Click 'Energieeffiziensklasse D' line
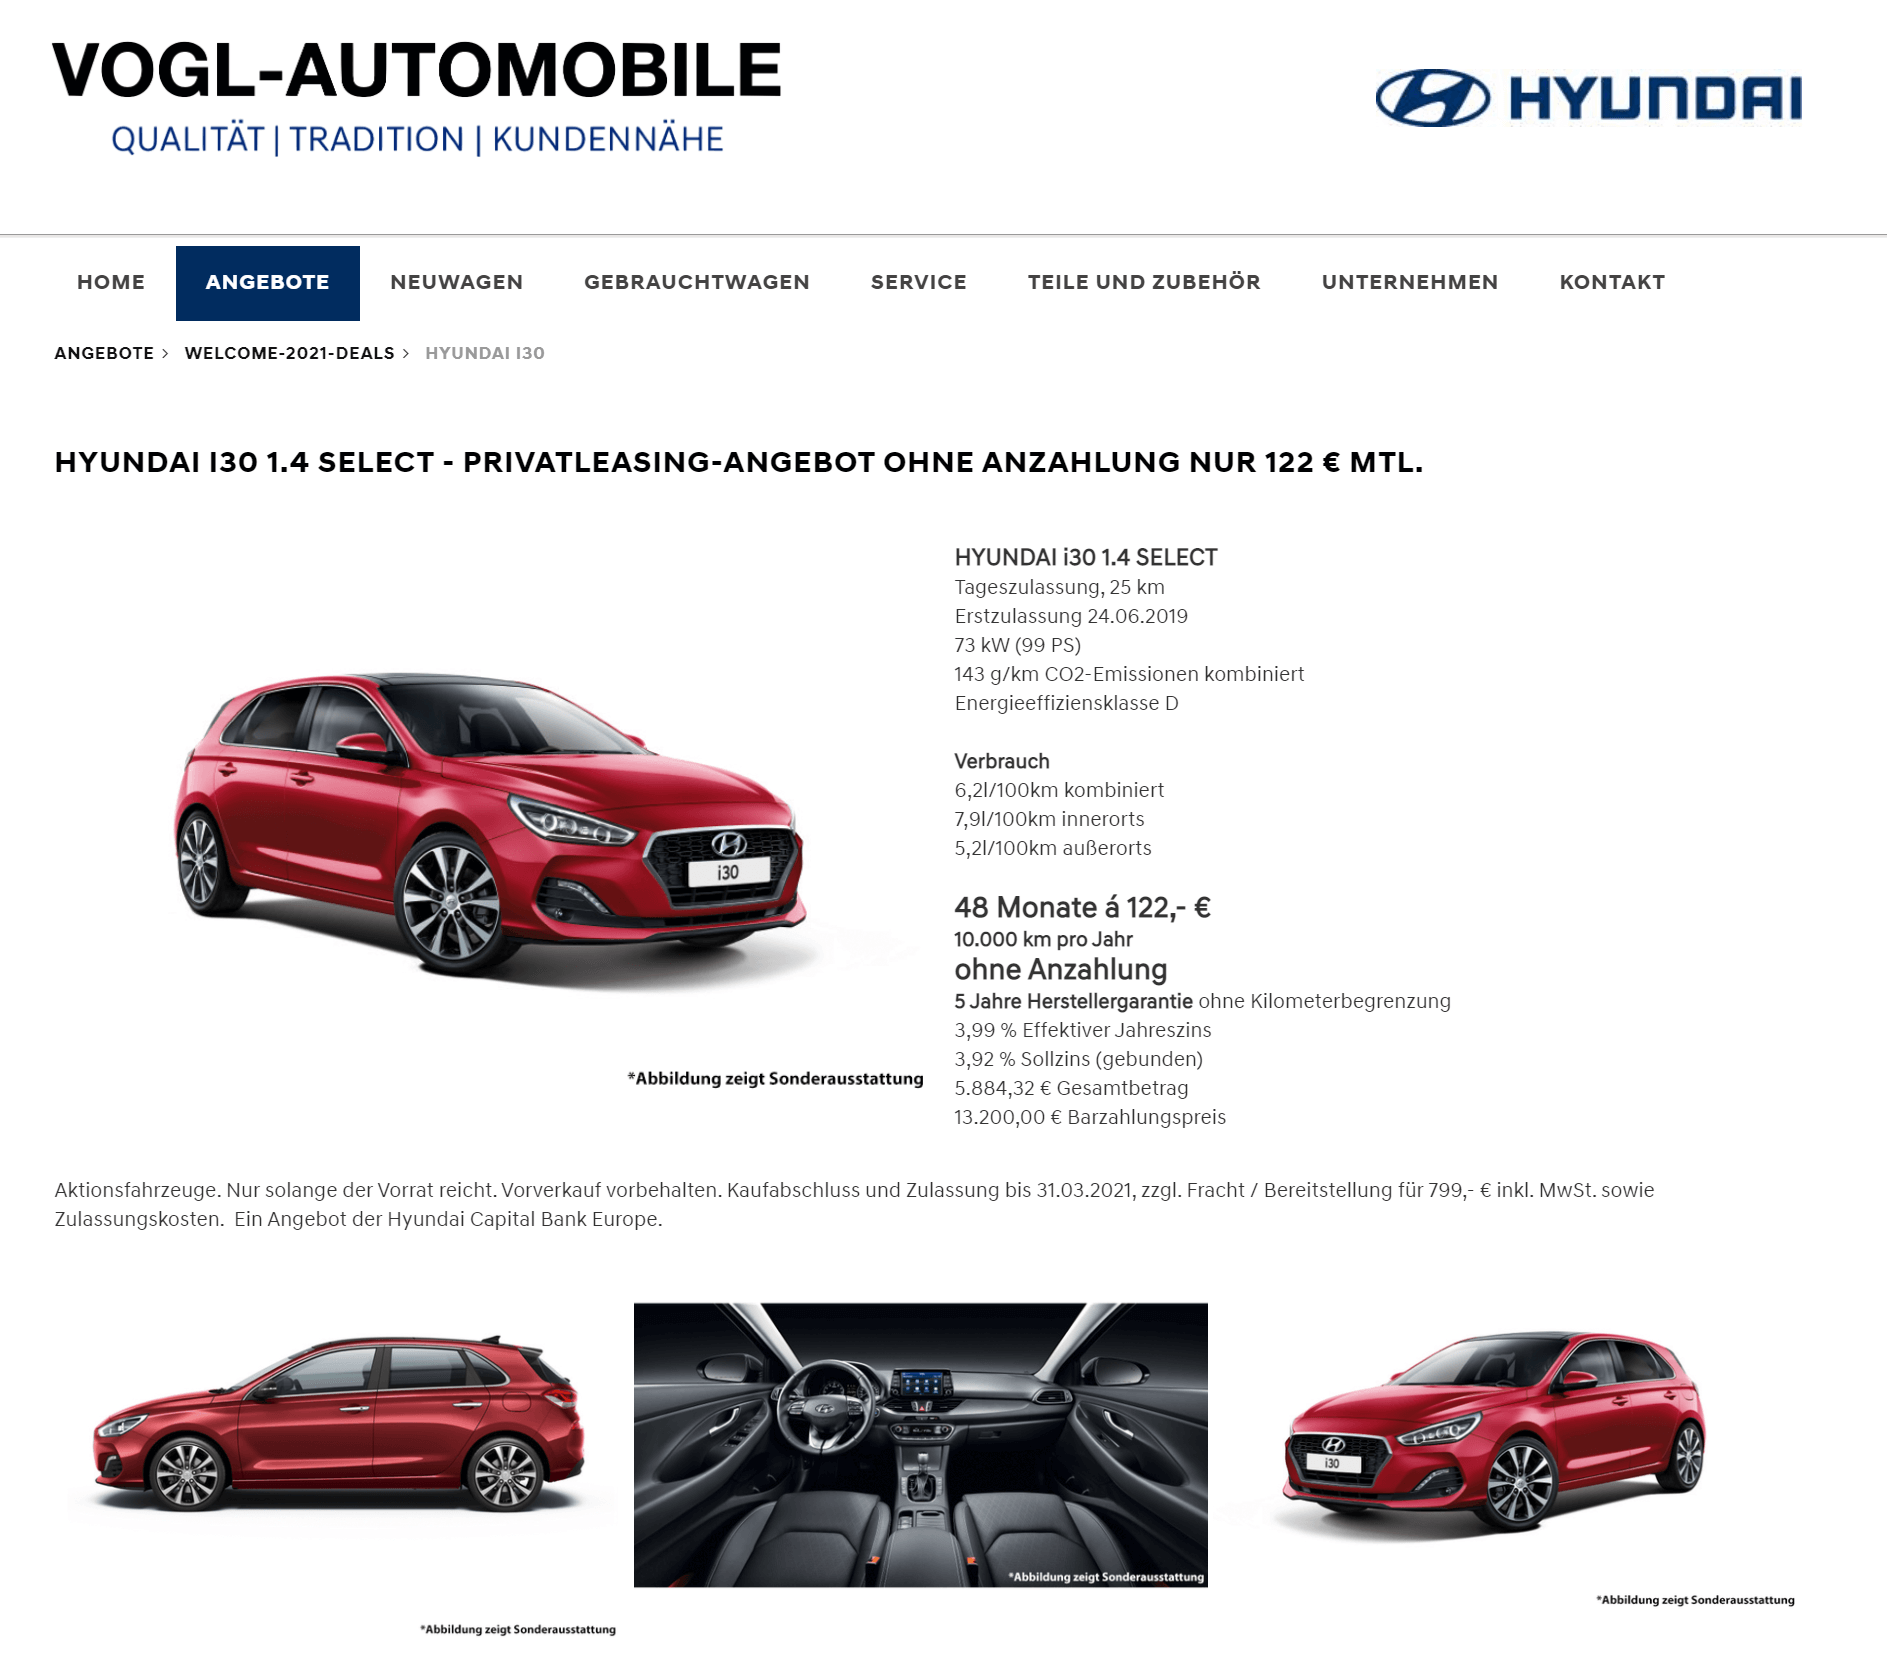The image size is (1887, 1656). coord(1066,703)
